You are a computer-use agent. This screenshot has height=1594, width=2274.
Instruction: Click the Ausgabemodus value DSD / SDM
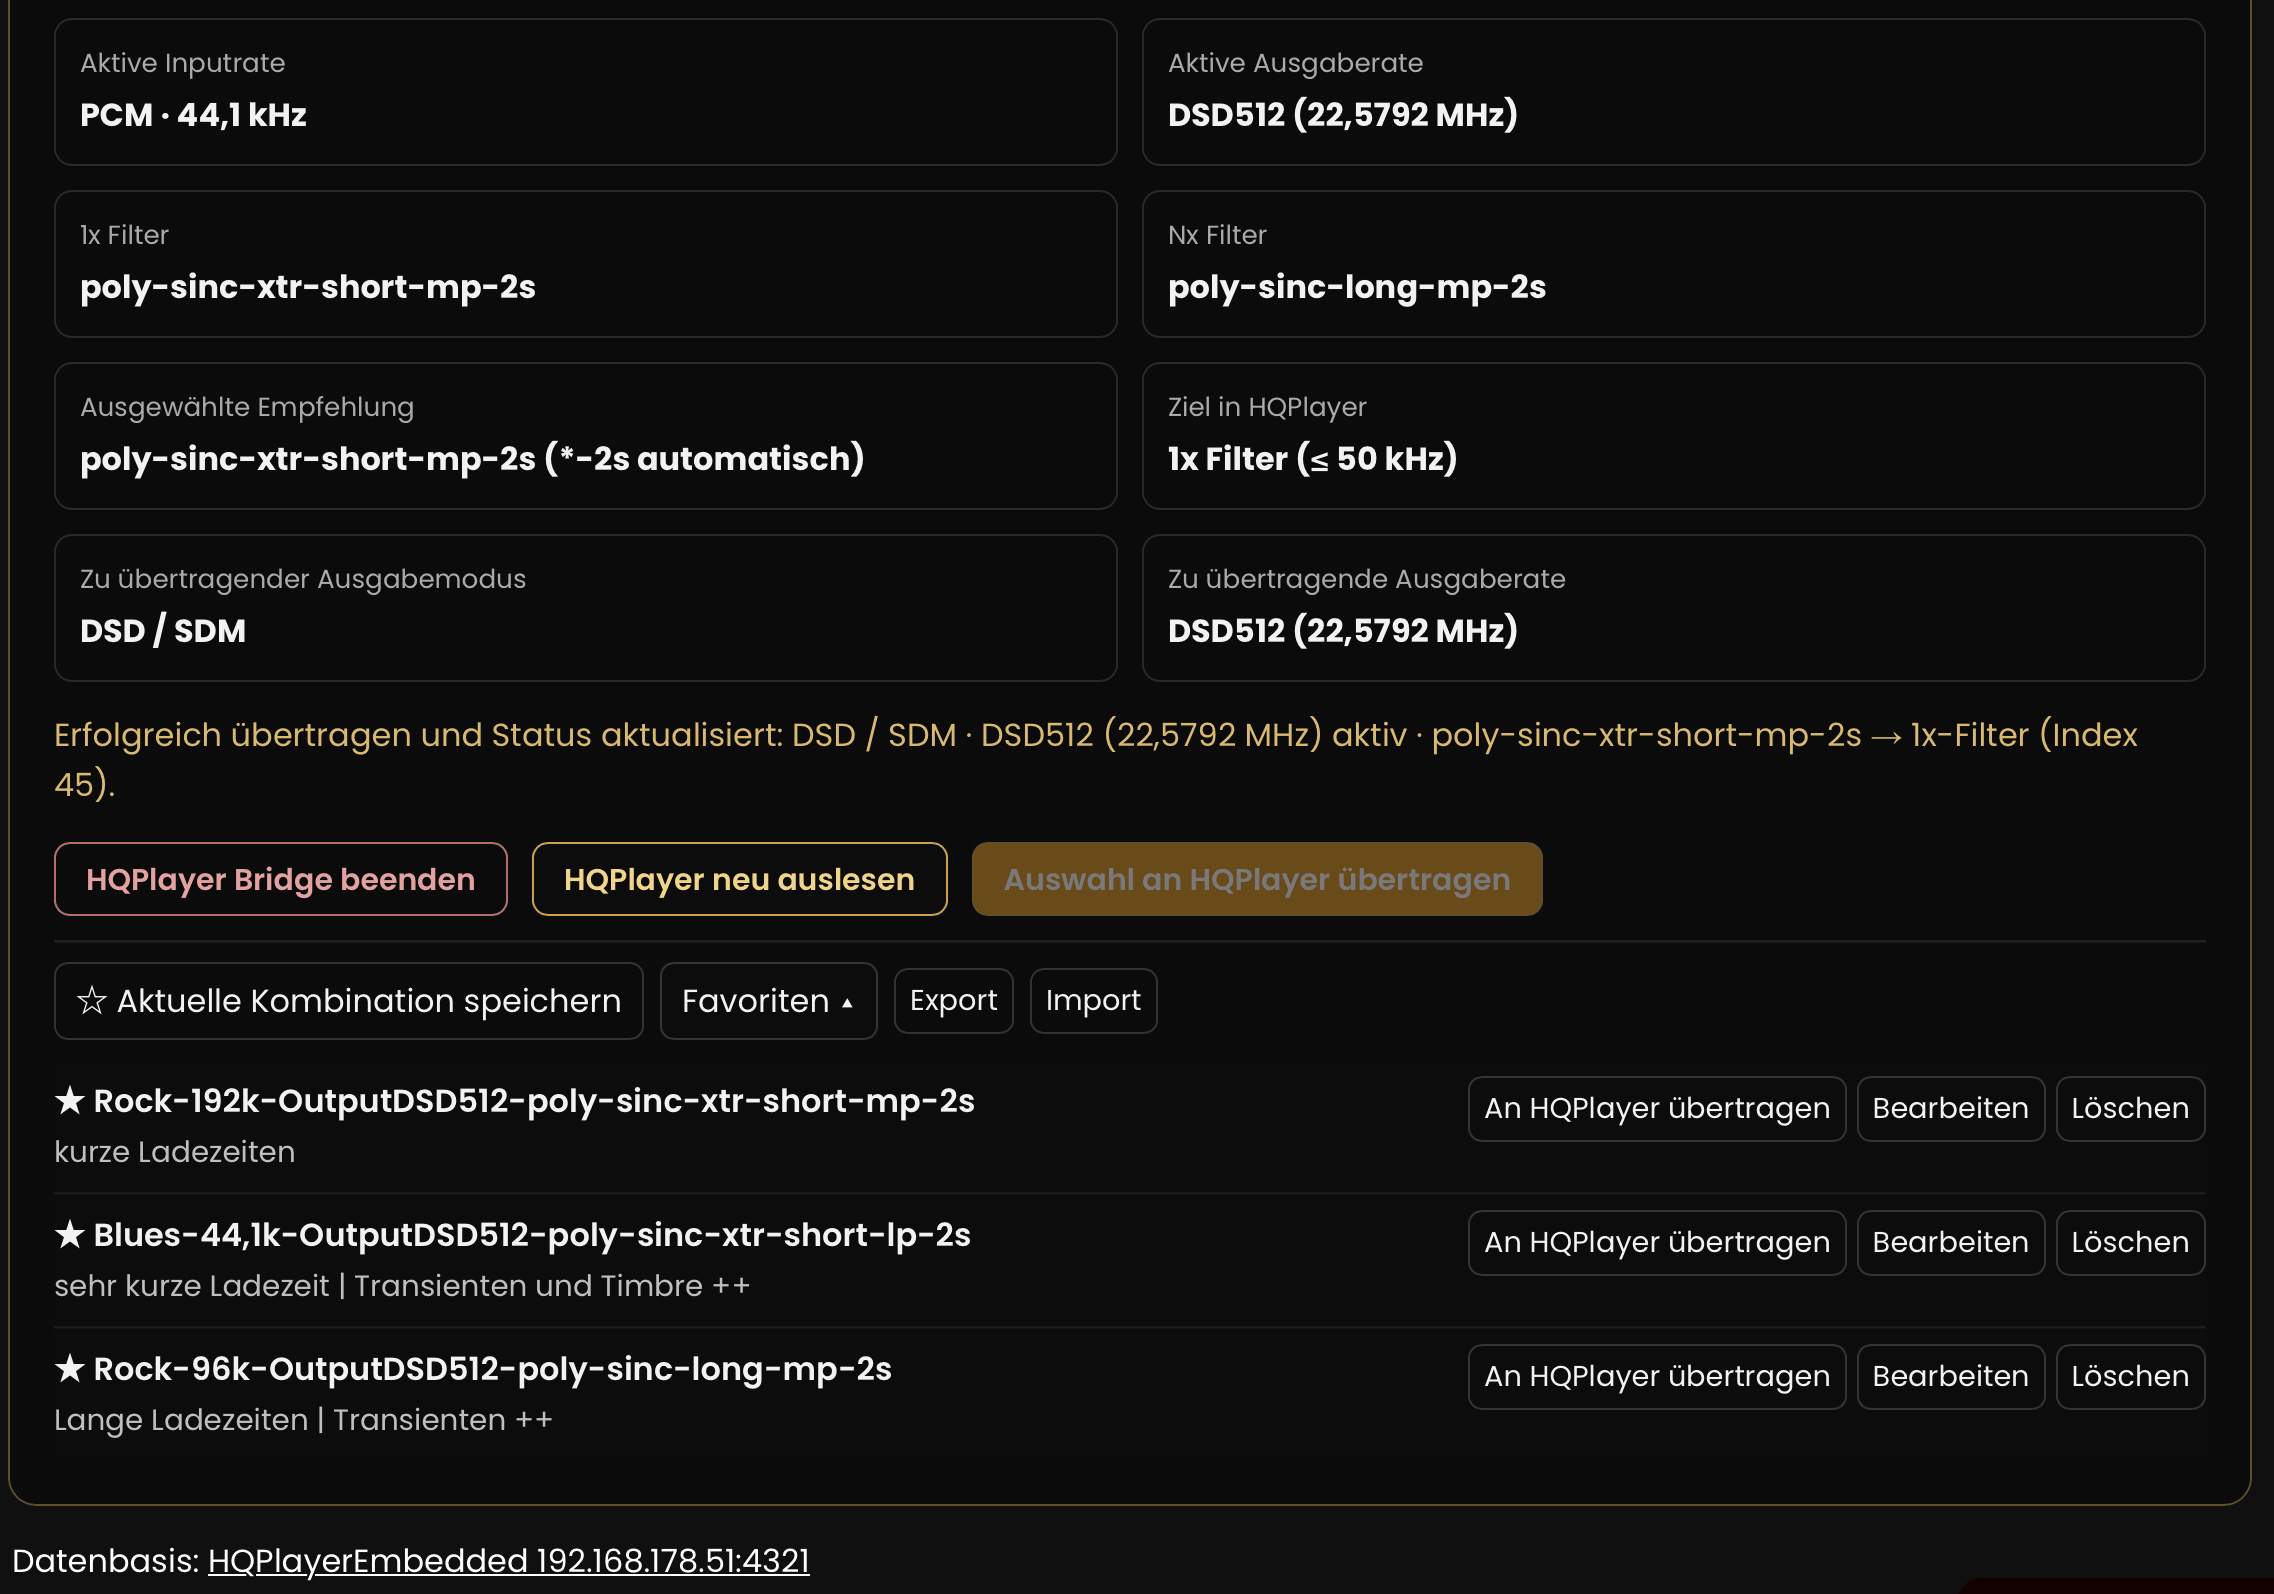tap(163, 631)
